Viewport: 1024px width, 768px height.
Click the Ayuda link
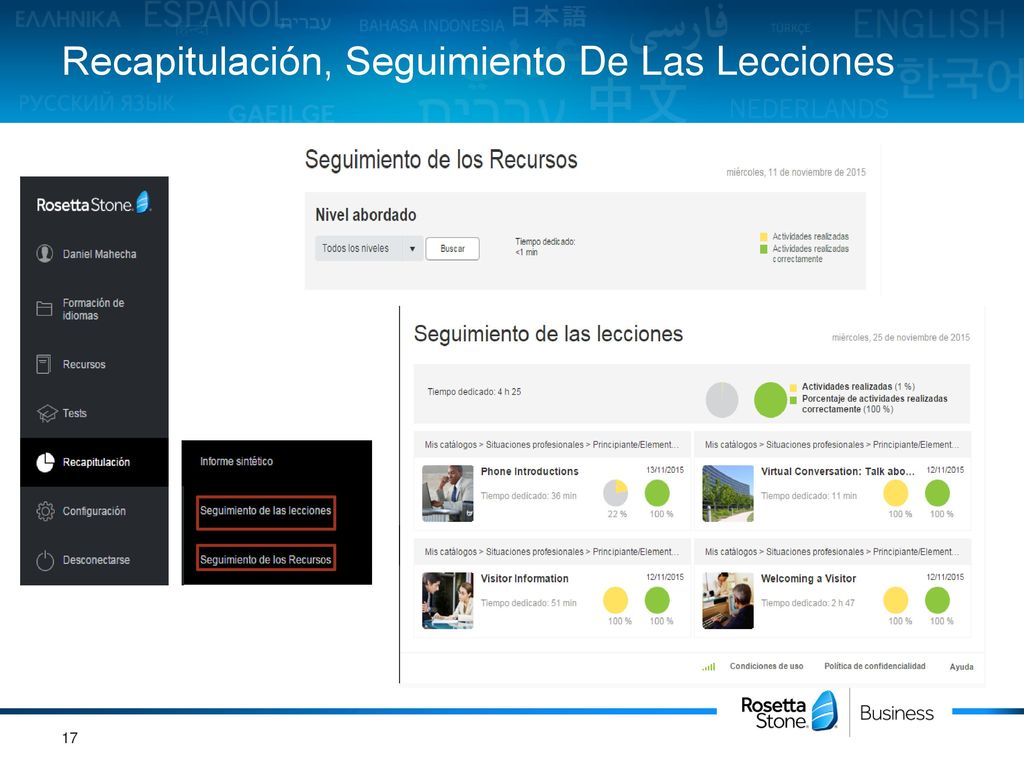pyautogui.click(x=961, y=667)
